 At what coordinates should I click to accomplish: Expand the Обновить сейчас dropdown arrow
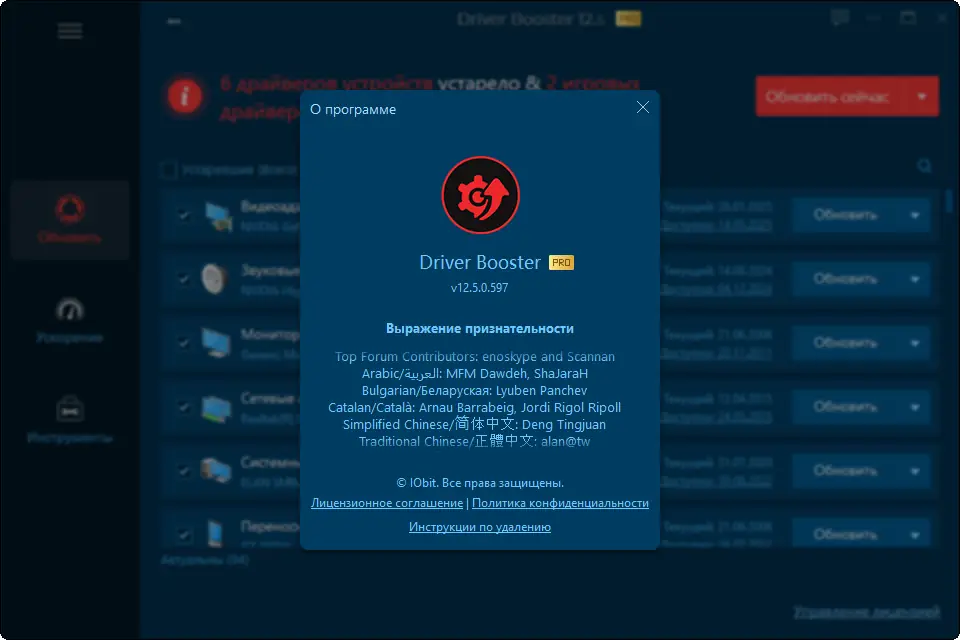[922, 97]
